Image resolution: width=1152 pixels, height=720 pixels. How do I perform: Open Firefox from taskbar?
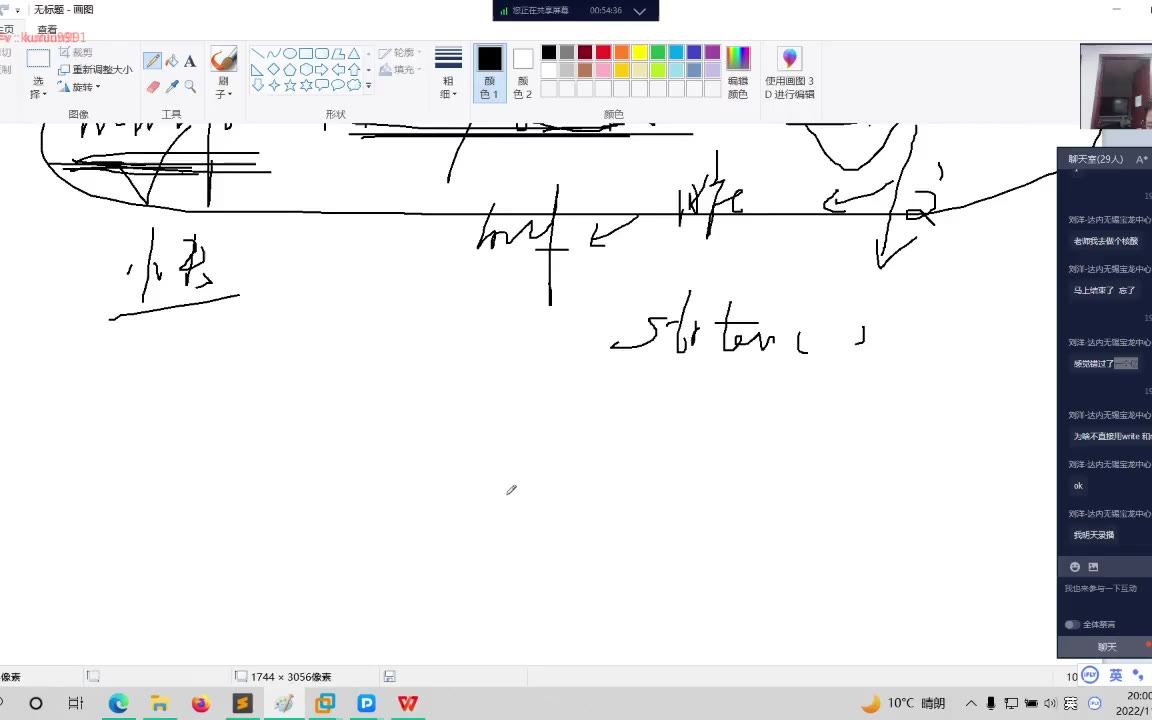pyautogui.click(x=201, y=703)
